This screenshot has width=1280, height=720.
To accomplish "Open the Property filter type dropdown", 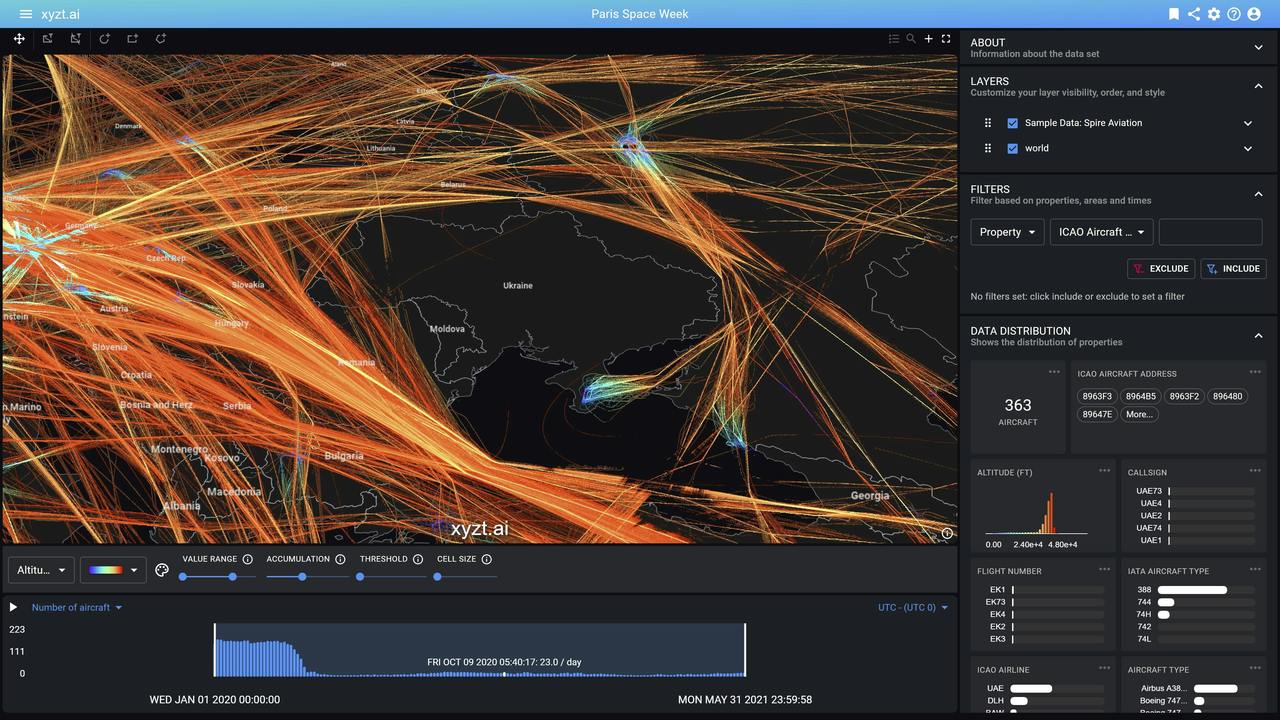I will [x=1007, y=232].
